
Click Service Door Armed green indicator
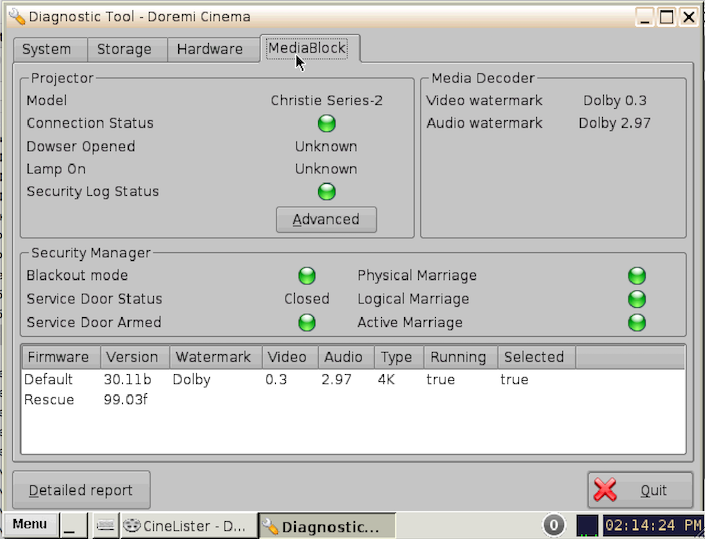click(307, 322)
